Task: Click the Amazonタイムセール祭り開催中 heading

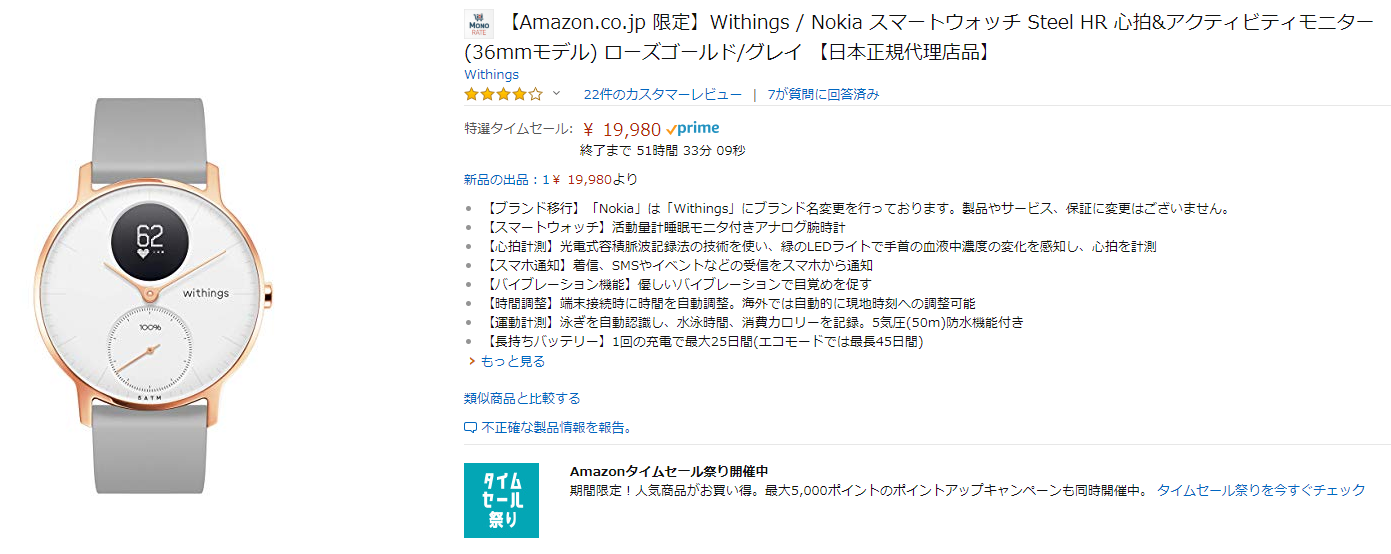Action: 668,471
